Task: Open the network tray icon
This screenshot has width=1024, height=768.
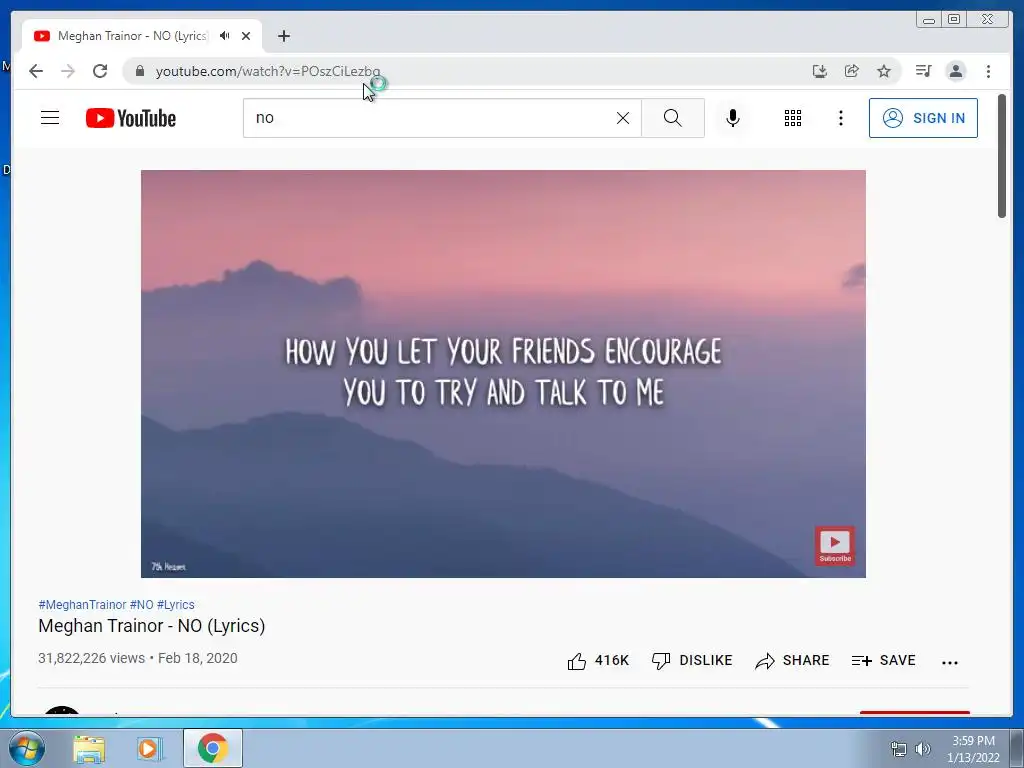Action: click(899, 749)
